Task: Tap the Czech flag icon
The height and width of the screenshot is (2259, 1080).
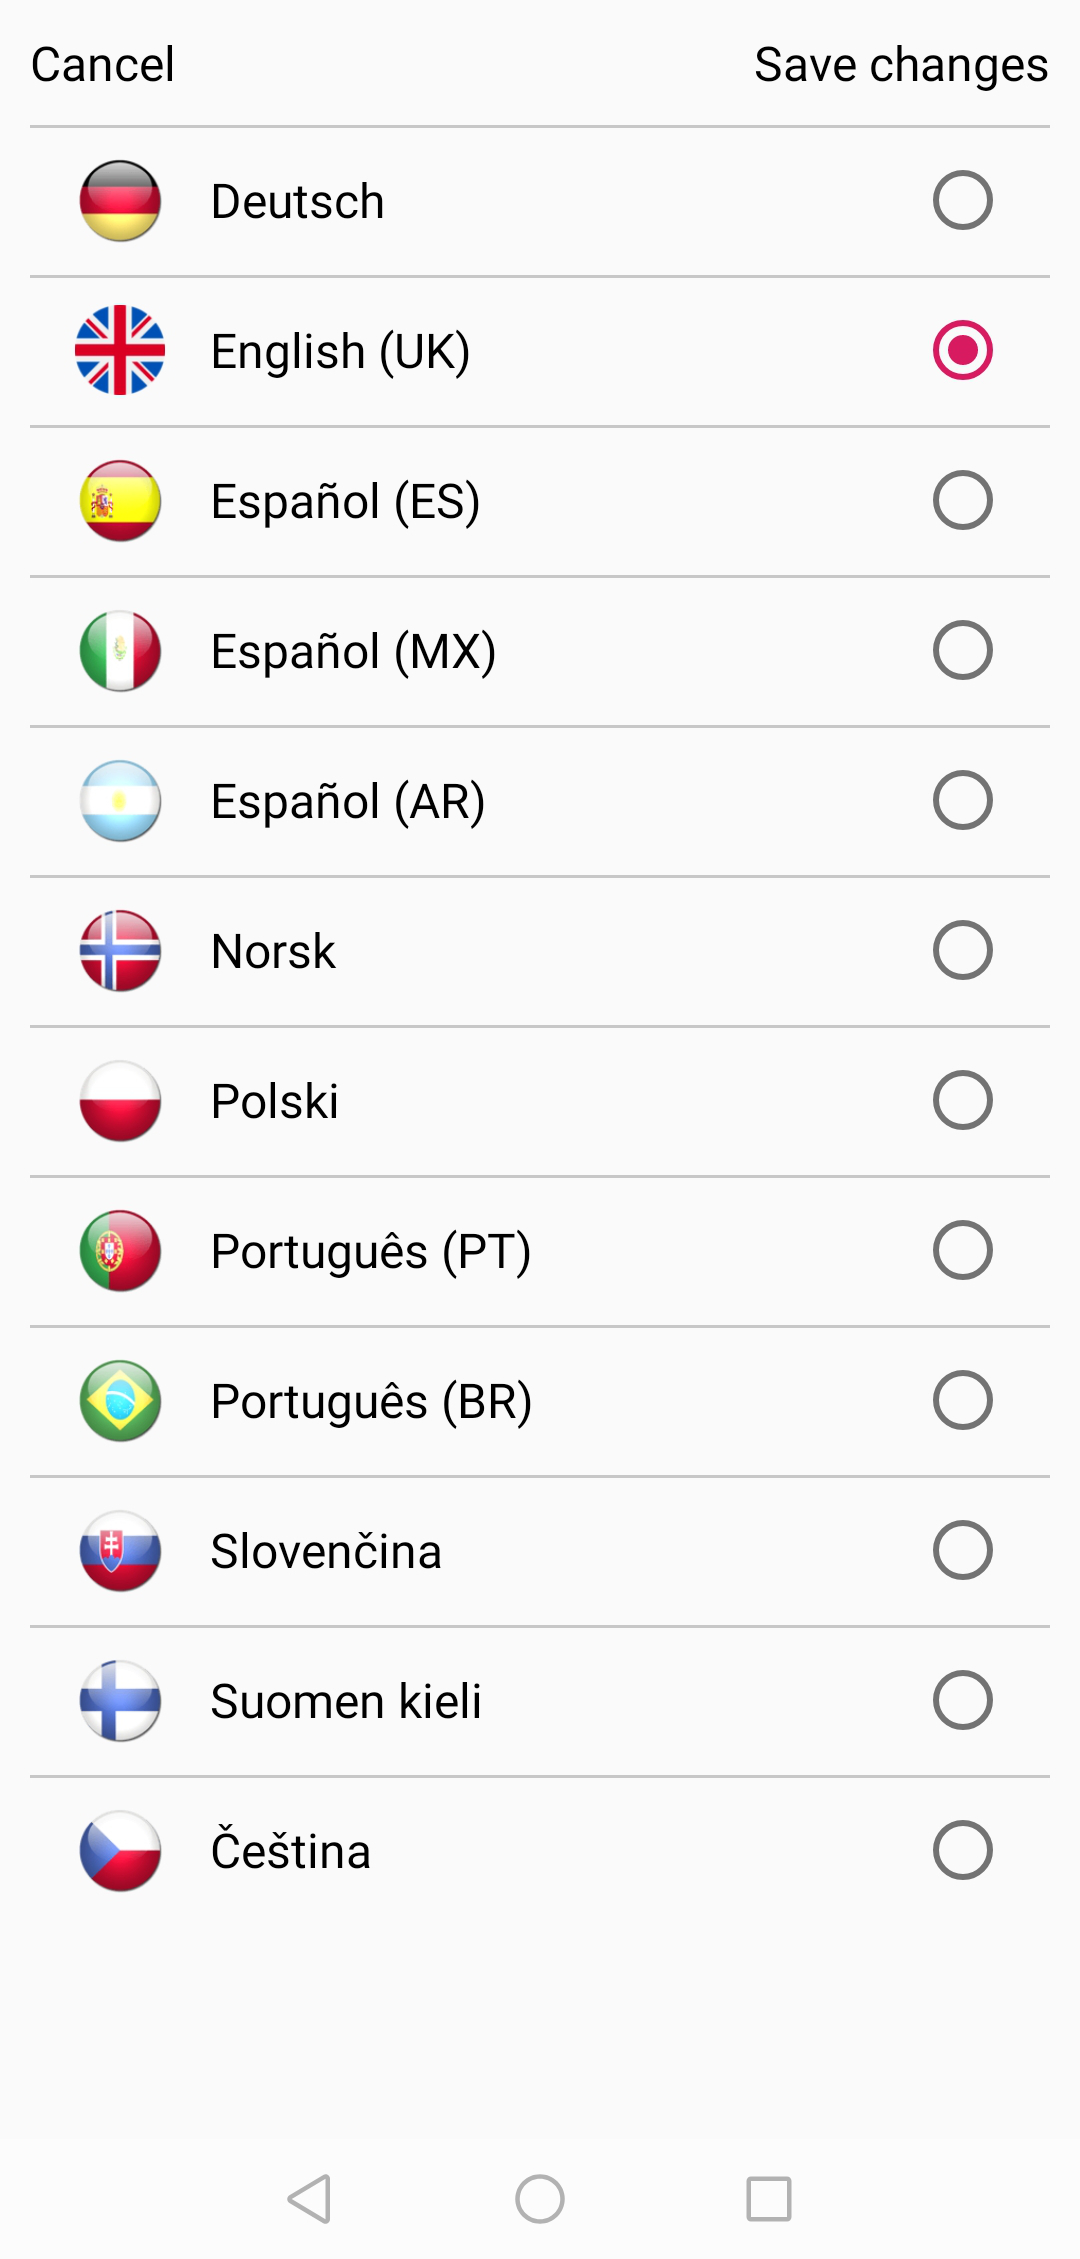Action: [120, 1851]
